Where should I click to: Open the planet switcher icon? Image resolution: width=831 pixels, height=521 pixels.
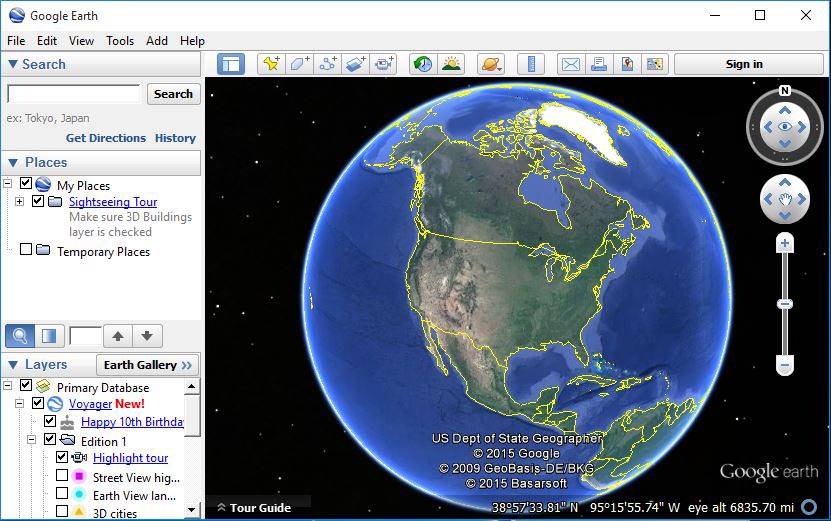491,64
